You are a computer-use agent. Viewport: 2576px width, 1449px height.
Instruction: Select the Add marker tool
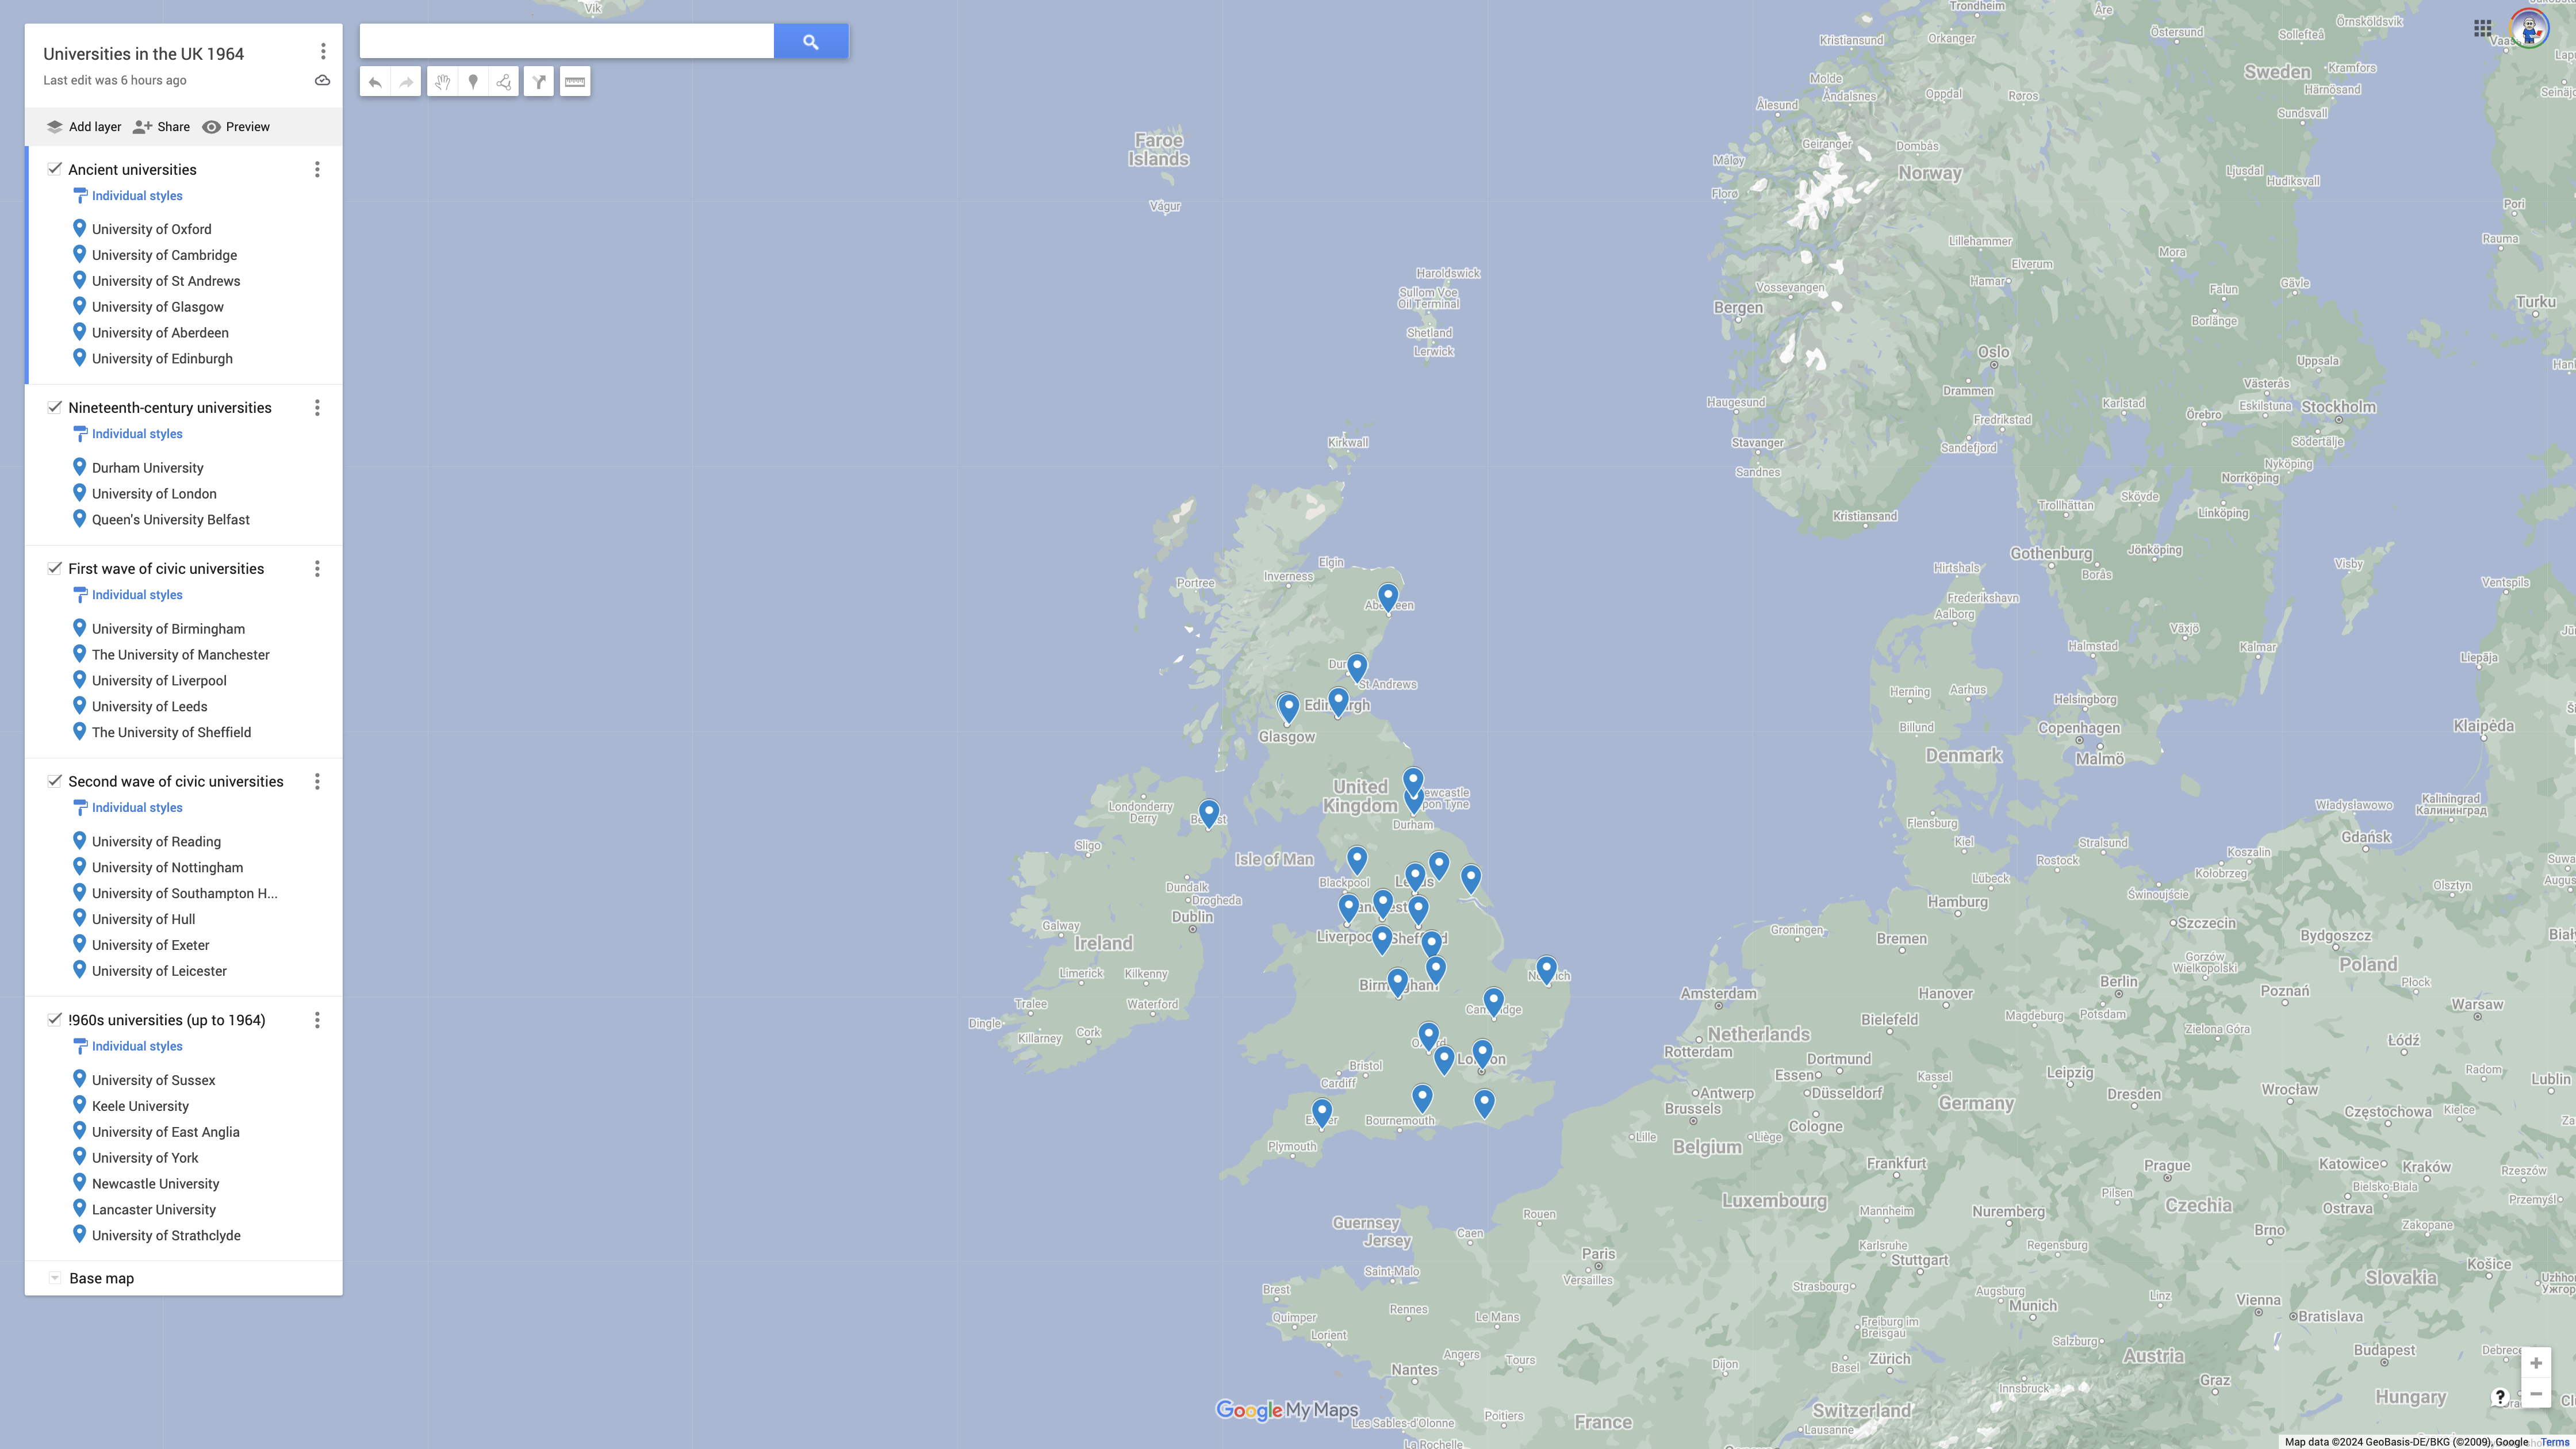click(473, 82)
